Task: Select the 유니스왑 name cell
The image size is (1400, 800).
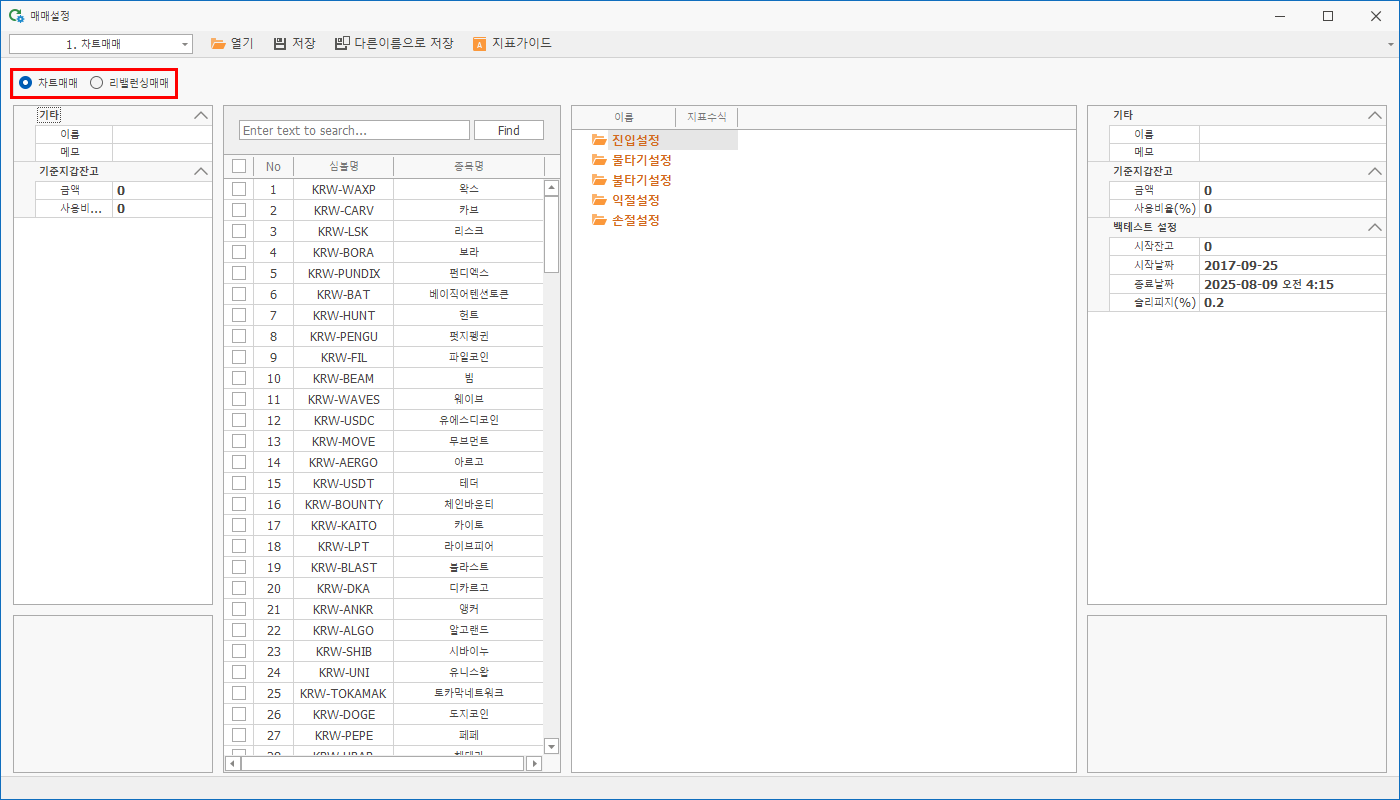Action: [469, 672]
